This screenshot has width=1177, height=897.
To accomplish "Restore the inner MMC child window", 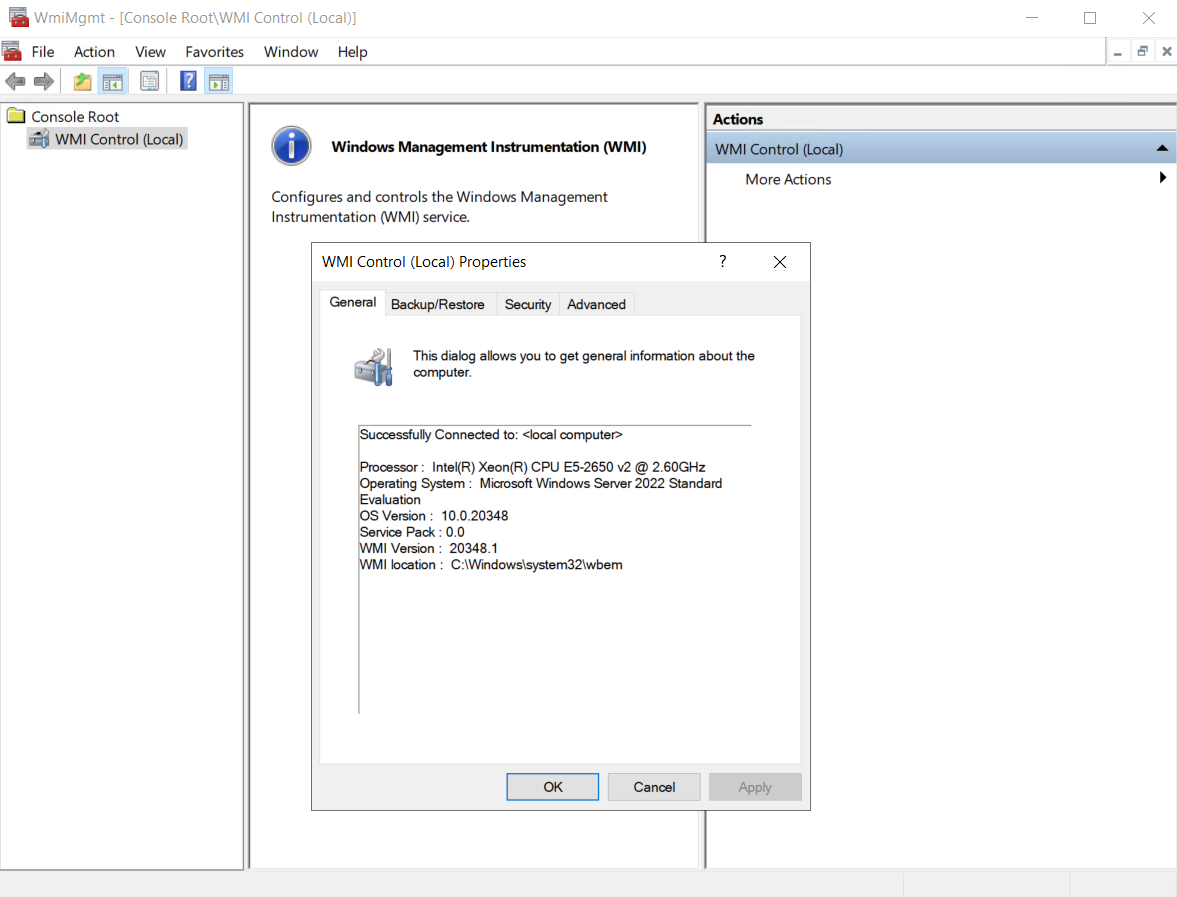I will [x=1142, y=52].
